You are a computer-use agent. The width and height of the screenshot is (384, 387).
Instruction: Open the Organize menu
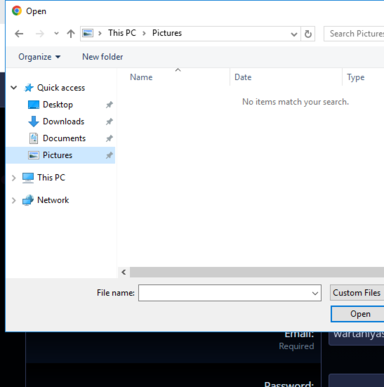coord(39,57)
